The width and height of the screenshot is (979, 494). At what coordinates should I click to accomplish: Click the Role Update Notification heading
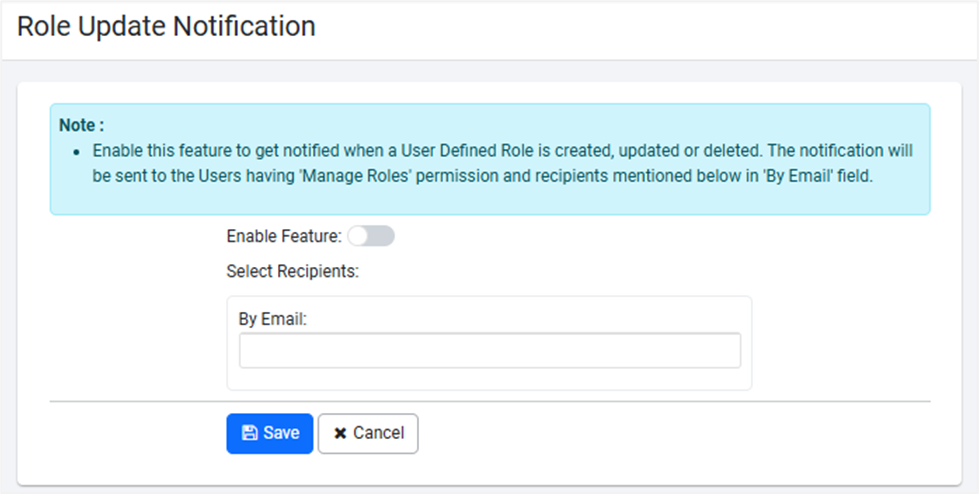166,26
